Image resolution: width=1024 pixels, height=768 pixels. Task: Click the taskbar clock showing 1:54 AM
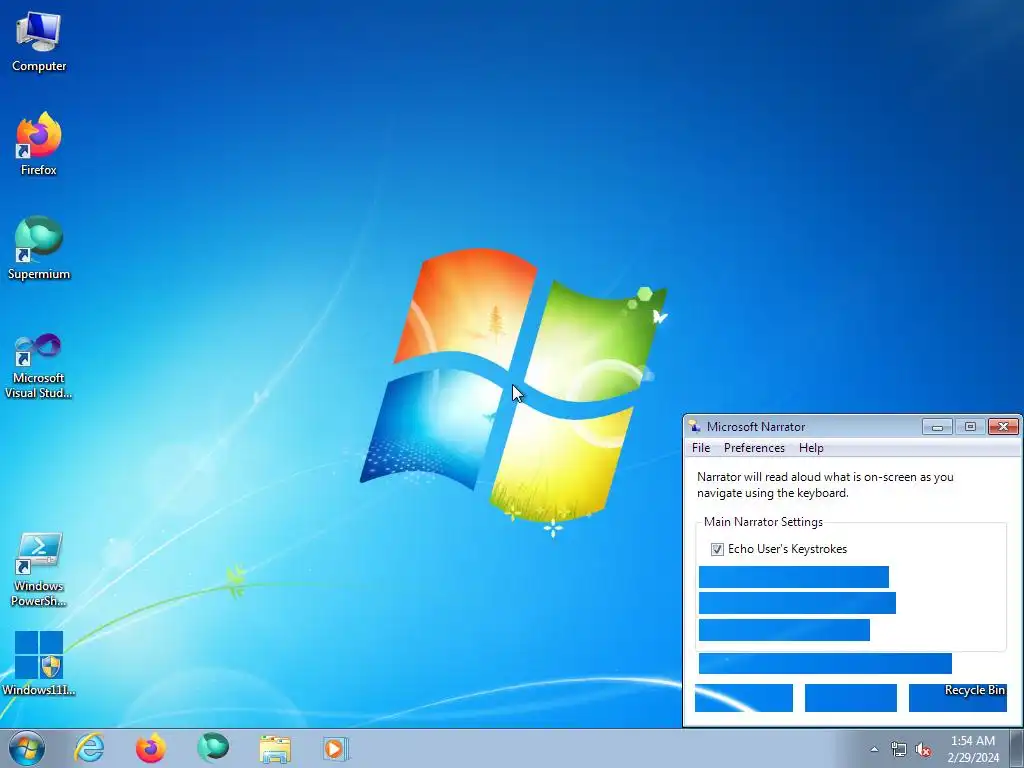click(973, 749)
